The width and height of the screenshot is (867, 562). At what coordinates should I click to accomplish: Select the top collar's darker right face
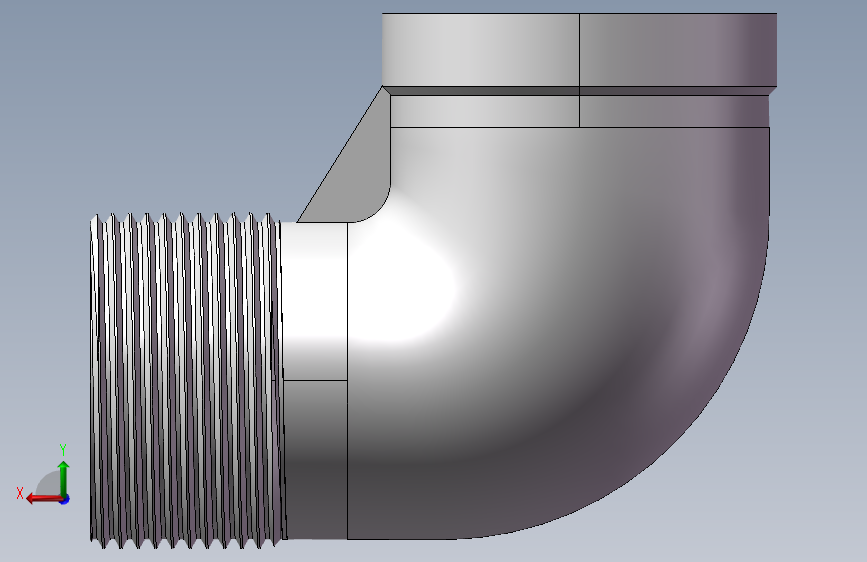coord(678,50)
